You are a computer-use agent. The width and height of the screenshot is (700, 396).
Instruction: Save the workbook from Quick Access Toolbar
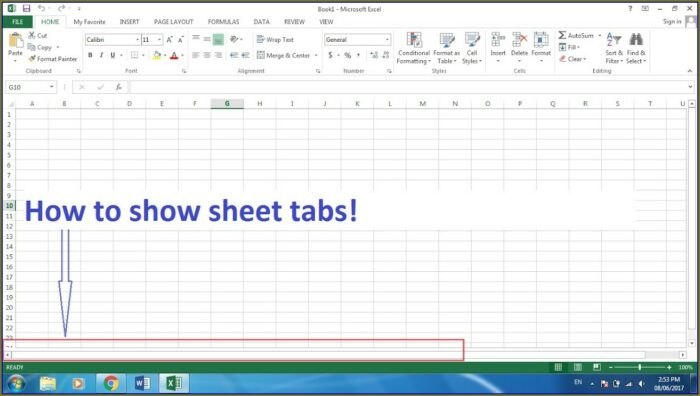point(27,8)
